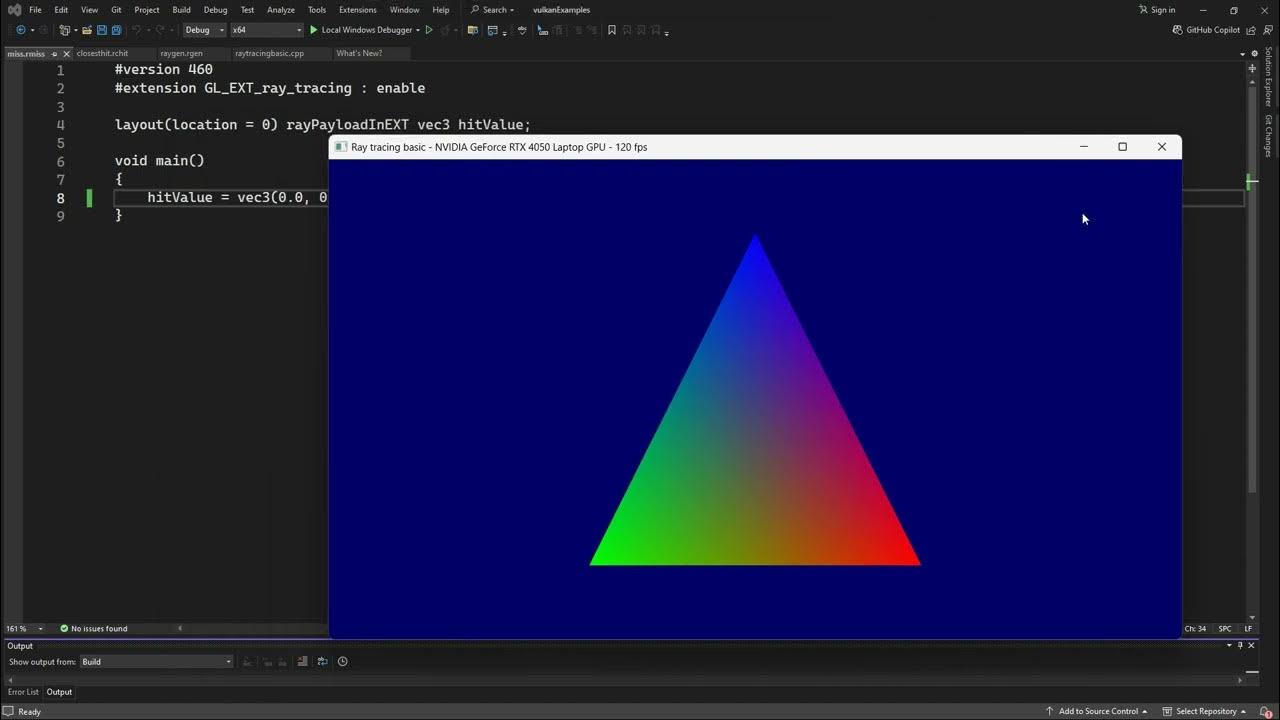Open the 161% editor zoom selector

(20, 628)
